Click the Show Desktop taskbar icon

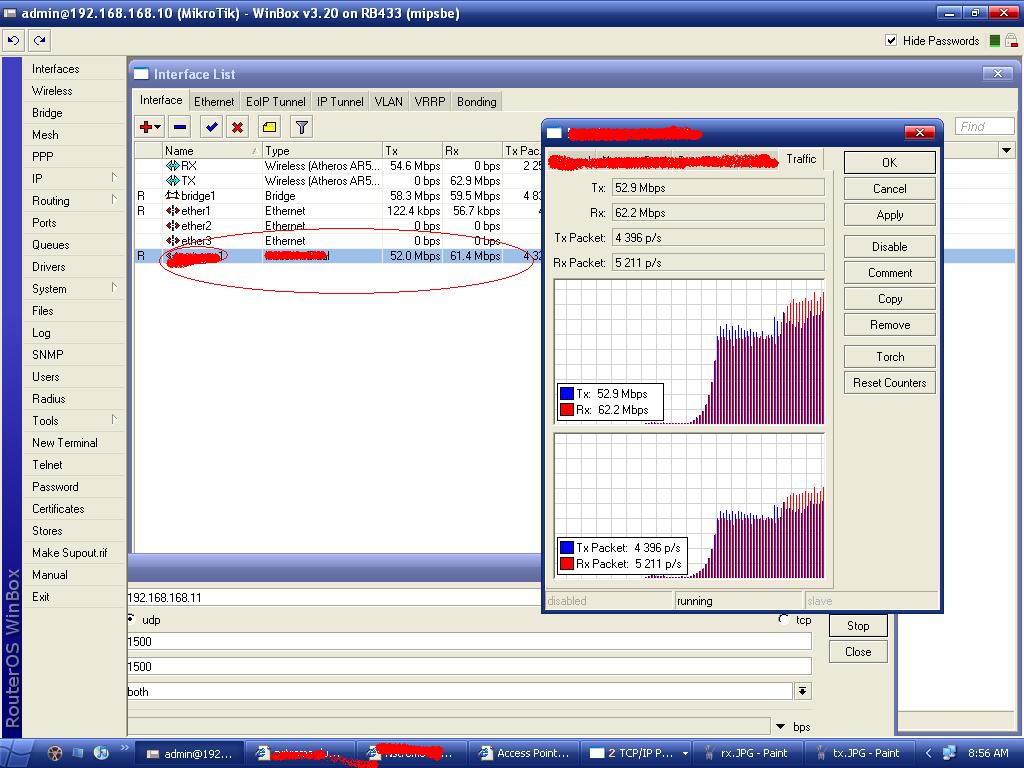click(78, 753)
